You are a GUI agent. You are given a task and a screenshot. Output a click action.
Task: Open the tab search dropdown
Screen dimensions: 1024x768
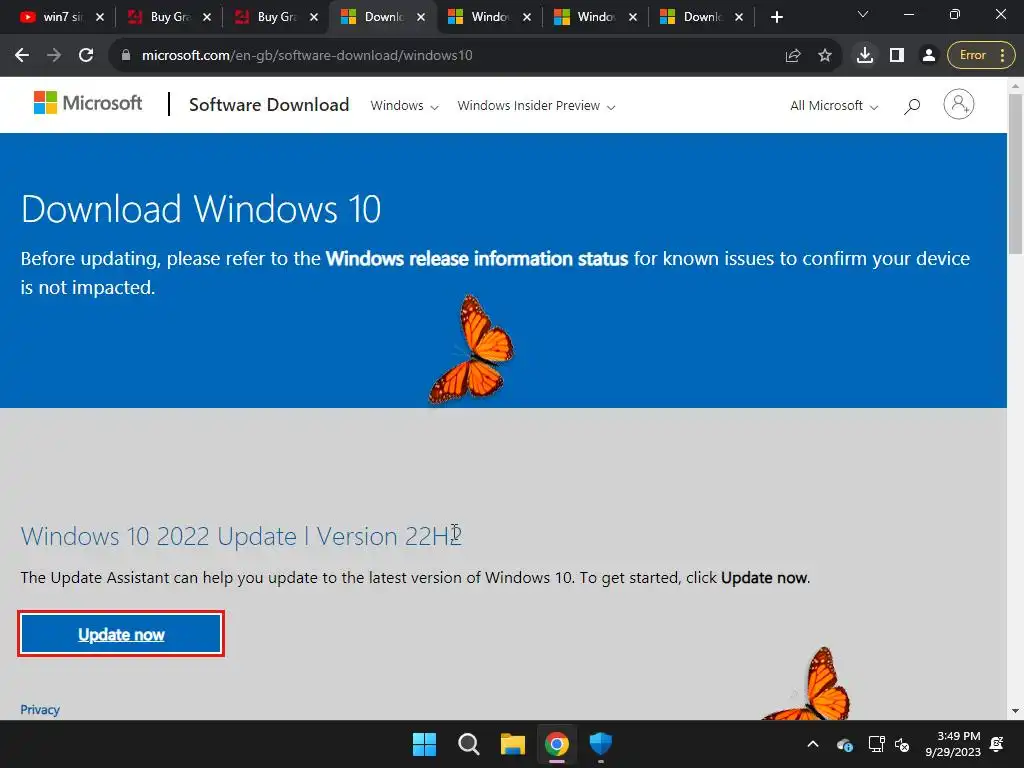tap(863, 14)
